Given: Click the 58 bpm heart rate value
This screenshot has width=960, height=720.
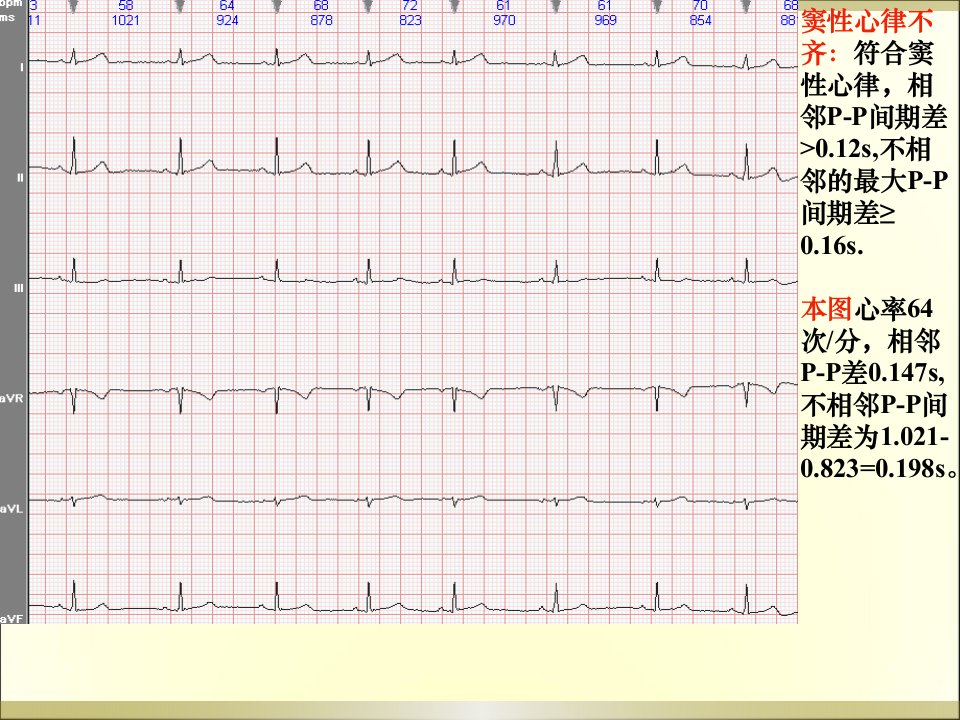Looking at the screenshot, I should pyautogui.click(x=126, y=6).
